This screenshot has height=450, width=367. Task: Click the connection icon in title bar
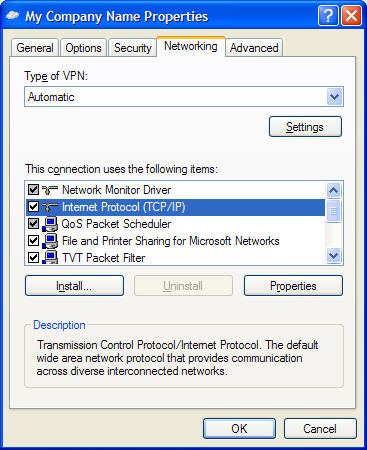pyautogui.click(x=13, y=16)
